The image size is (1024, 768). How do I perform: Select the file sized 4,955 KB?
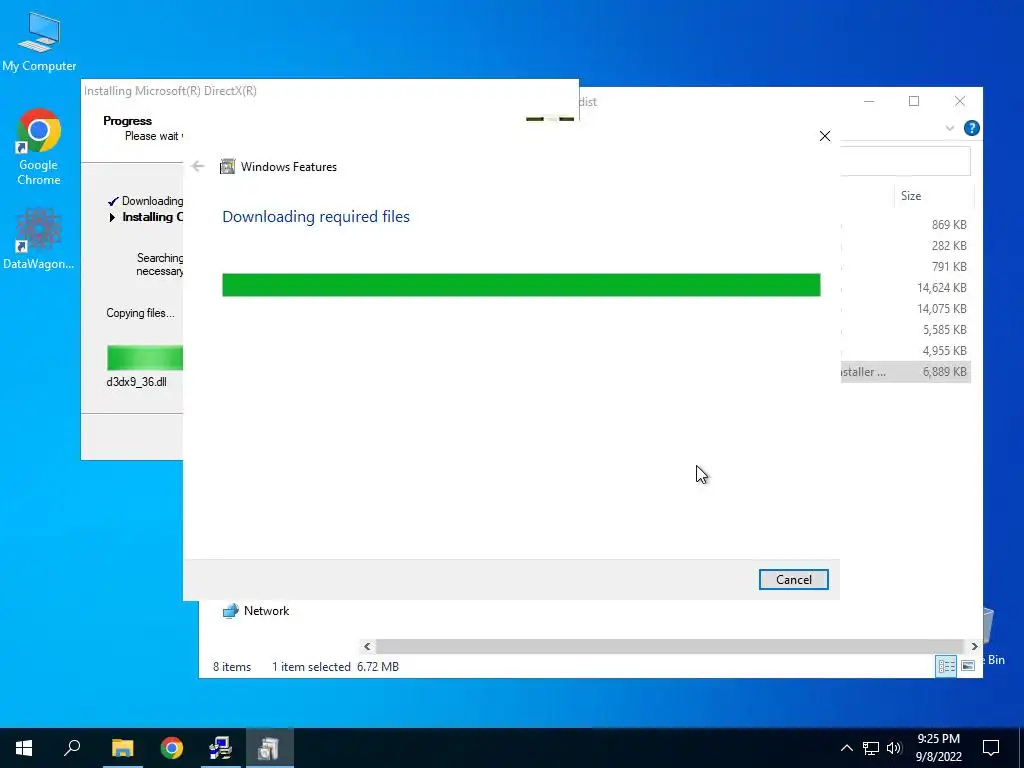(905, 351)
